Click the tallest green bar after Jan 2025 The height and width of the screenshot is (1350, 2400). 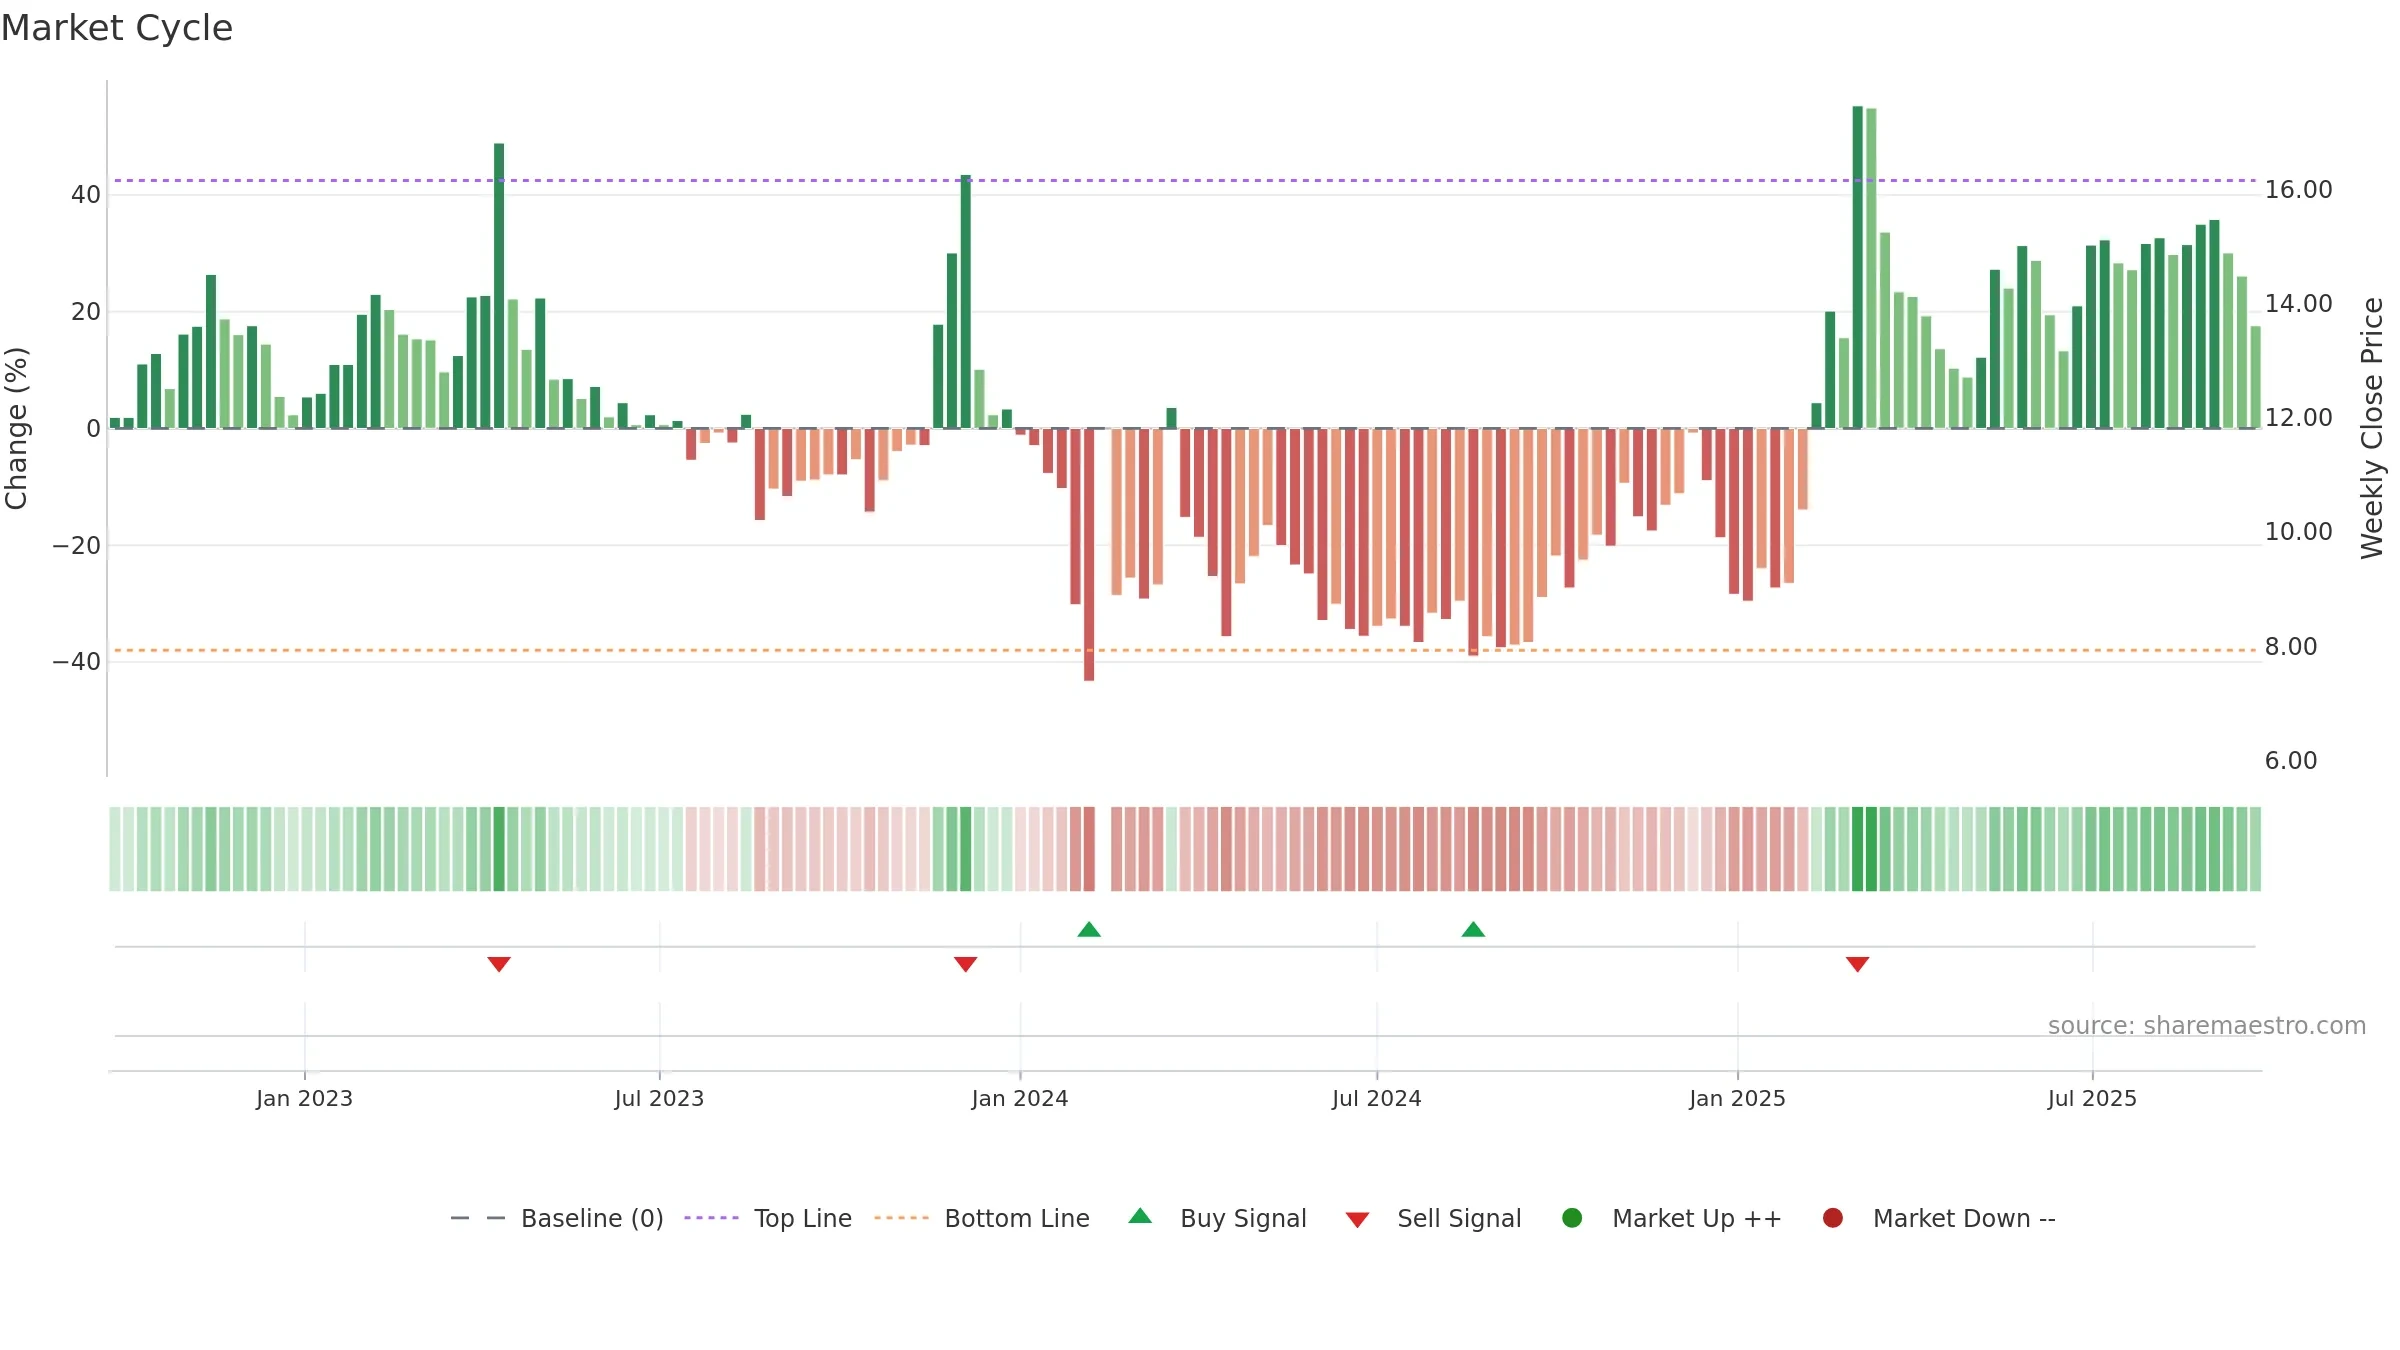pyautogui.click(x=1857, y=267)
